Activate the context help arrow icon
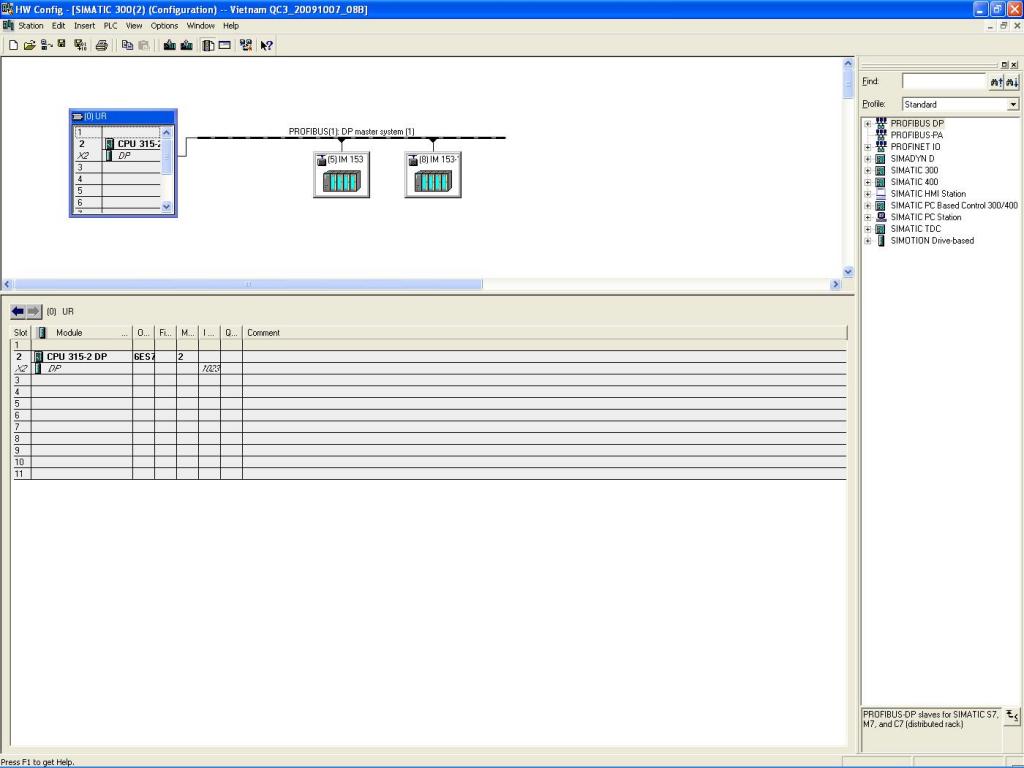Image resolution: width=1024 pixels, height=768 pixels. point(266,45)
